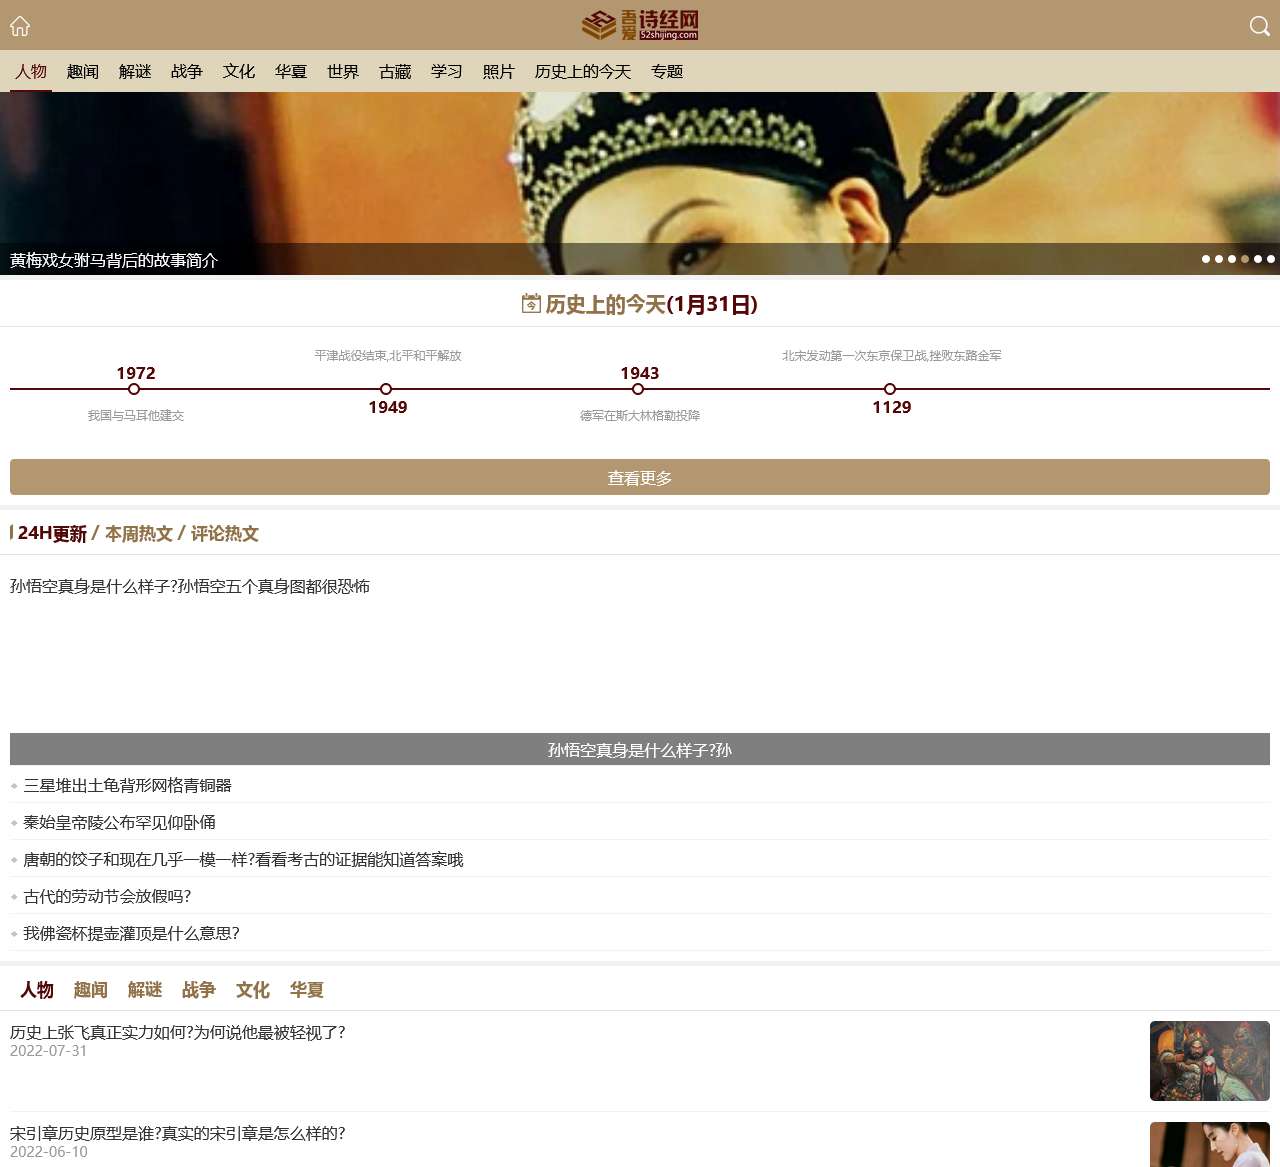Jump to the fourth carousel slide dot
Viewport: 1280px width, 1167px height.
pyautogui.click(x=1245, y=259)
